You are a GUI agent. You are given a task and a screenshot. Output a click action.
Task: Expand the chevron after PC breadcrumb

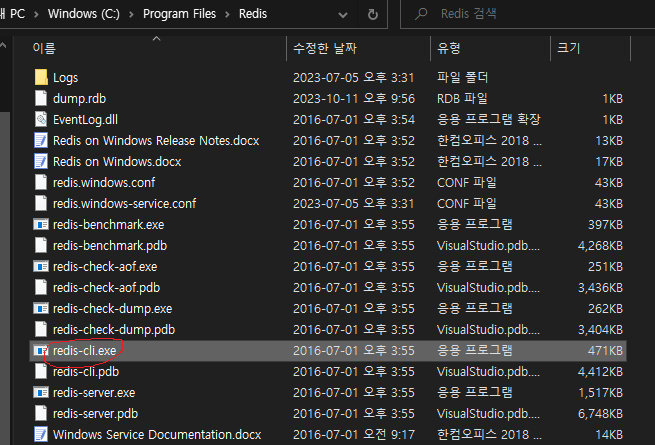tap(36, 15)
